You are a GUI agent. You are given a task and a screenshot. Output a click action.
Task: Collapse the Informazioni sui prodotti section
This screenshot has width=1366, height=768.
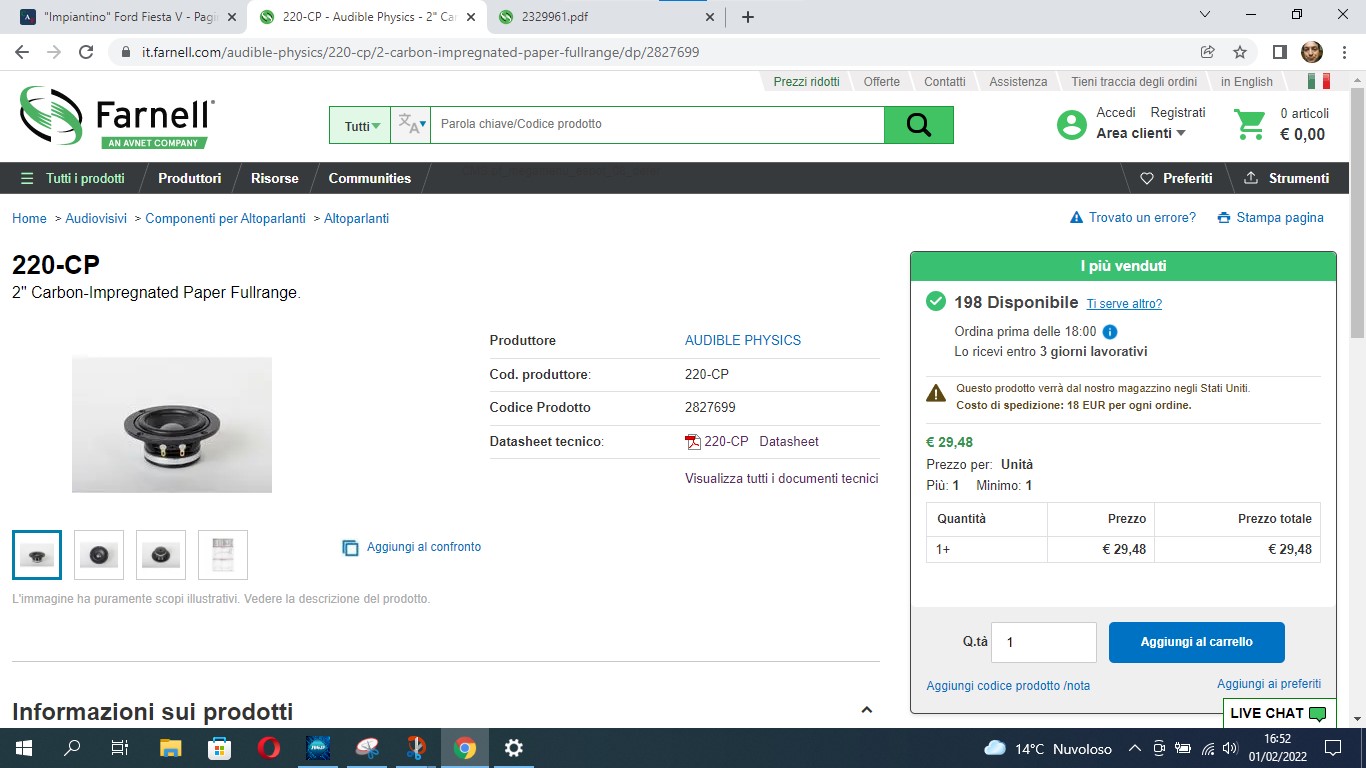[x=866, y=710]
